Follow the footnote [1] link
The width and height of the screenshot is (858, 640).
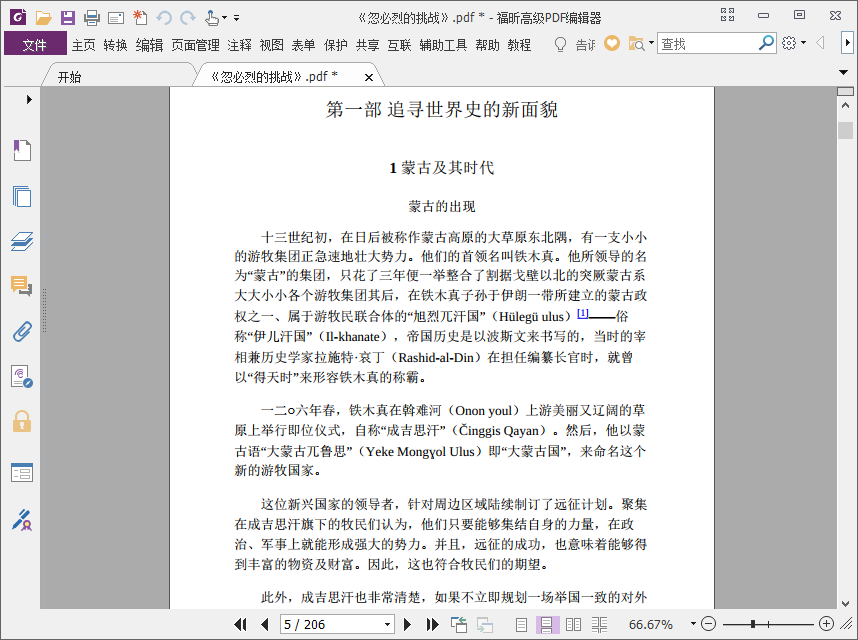tap(583, 313)
